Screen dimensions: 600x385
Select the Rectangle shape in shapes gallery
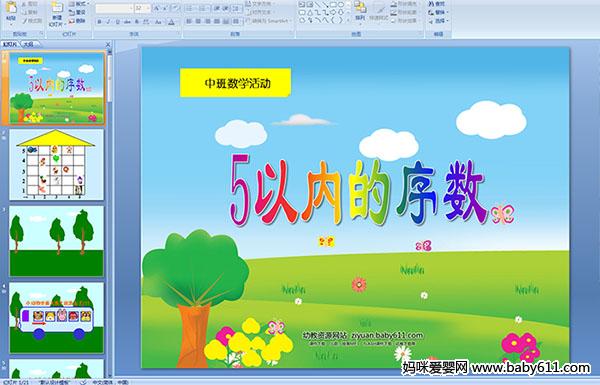333,5
